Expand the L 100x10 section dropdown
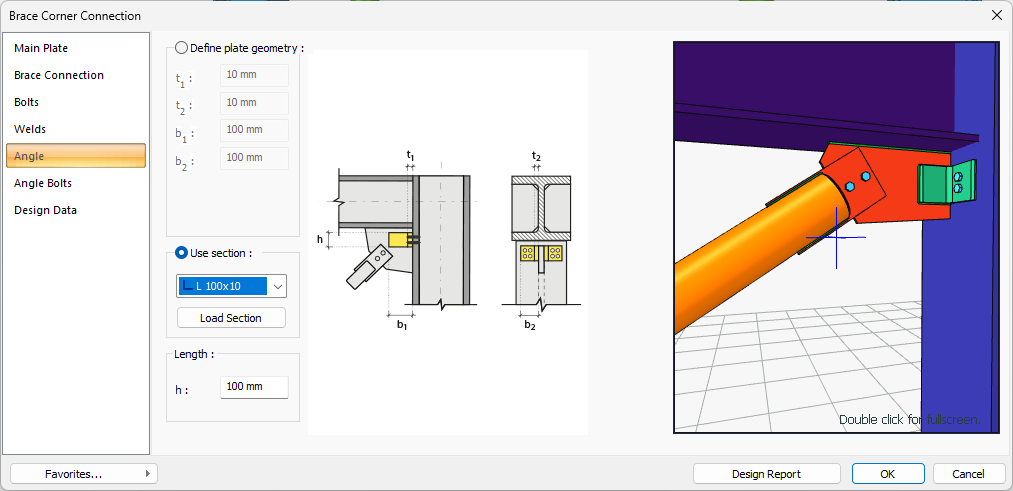This screenshot has height=491, width=1013. tap(278, 287)
